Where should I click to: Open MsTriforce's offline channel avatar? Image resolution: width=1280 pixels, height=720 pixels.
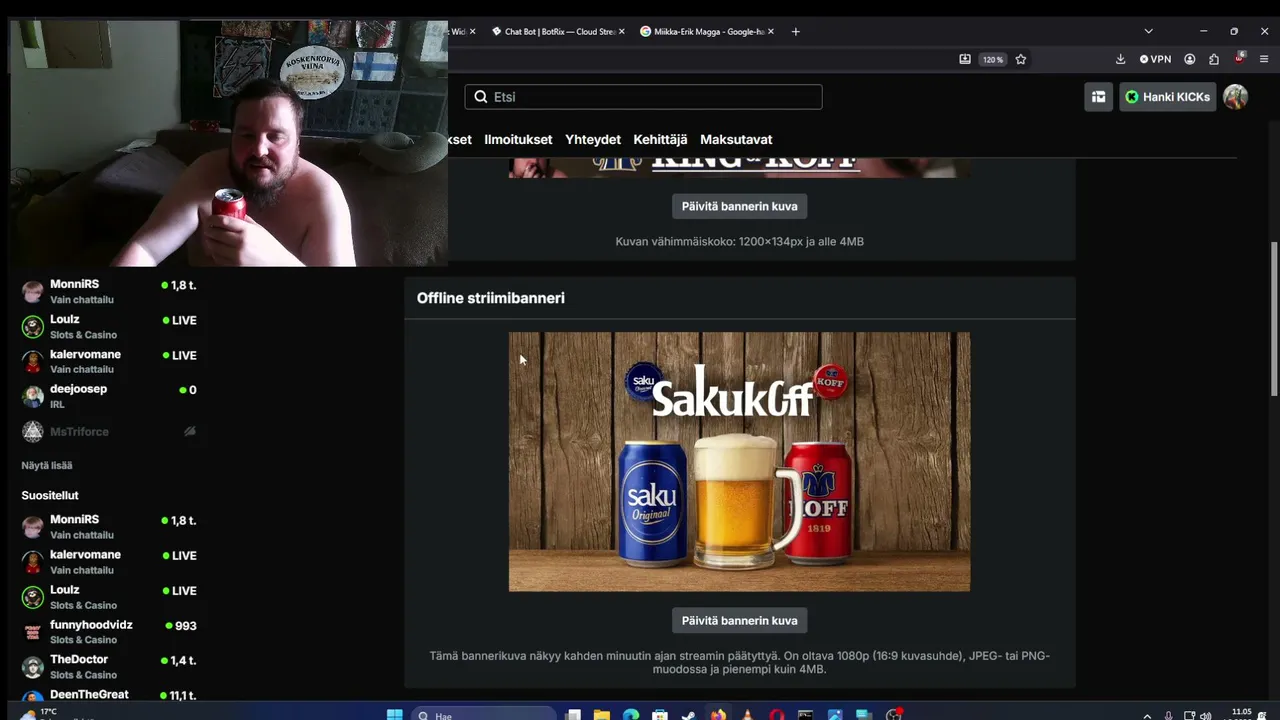[33, 432]
